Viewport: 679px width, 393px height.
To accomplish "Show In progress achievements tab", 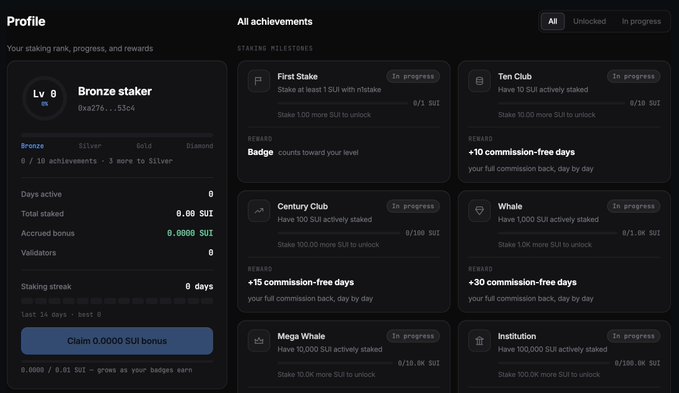I will click(641, 21).
